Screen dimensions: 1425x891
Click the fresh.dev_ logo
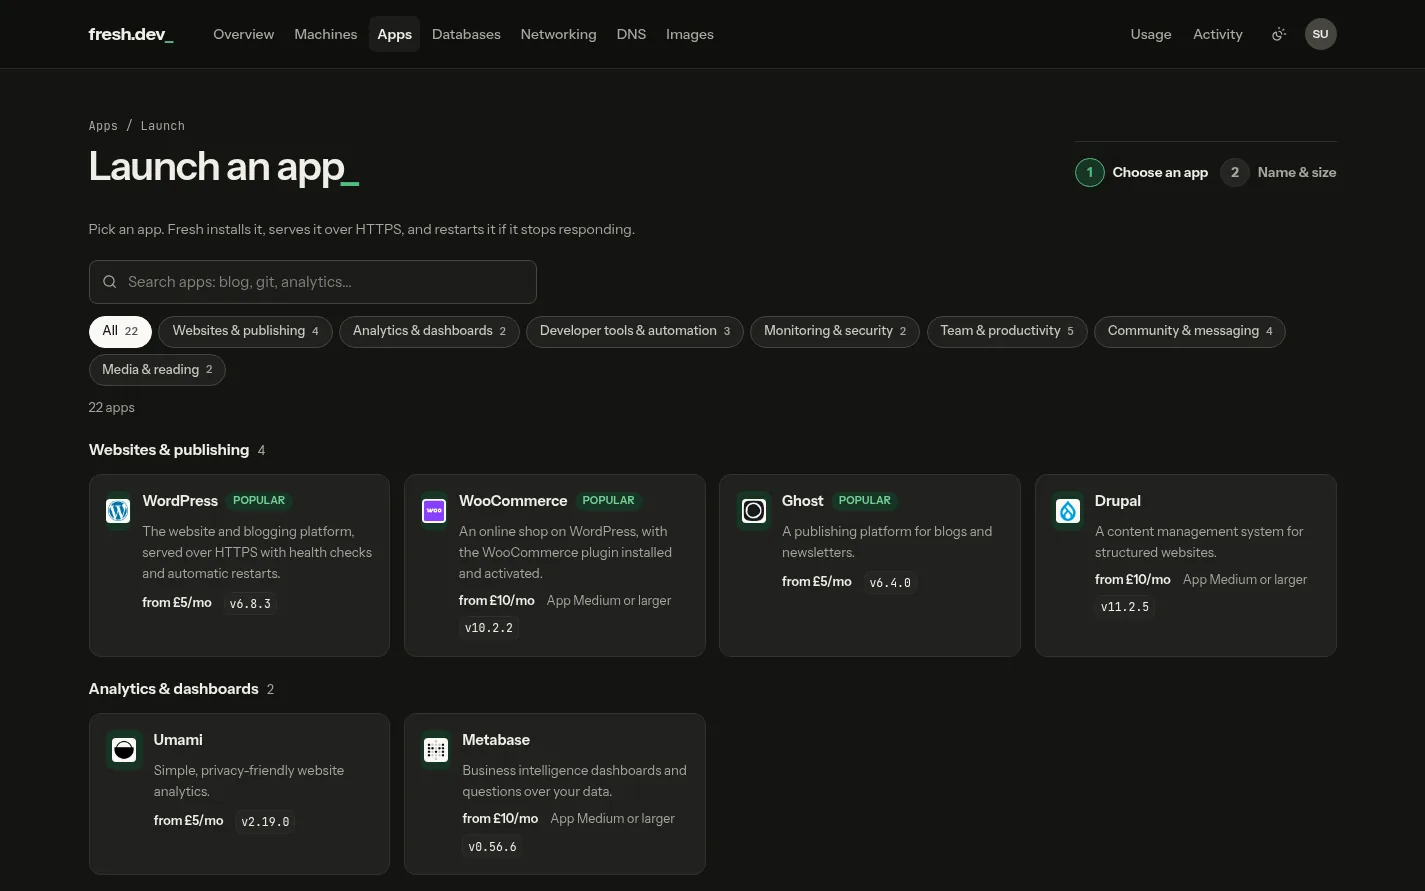click(x=131, y=34)
